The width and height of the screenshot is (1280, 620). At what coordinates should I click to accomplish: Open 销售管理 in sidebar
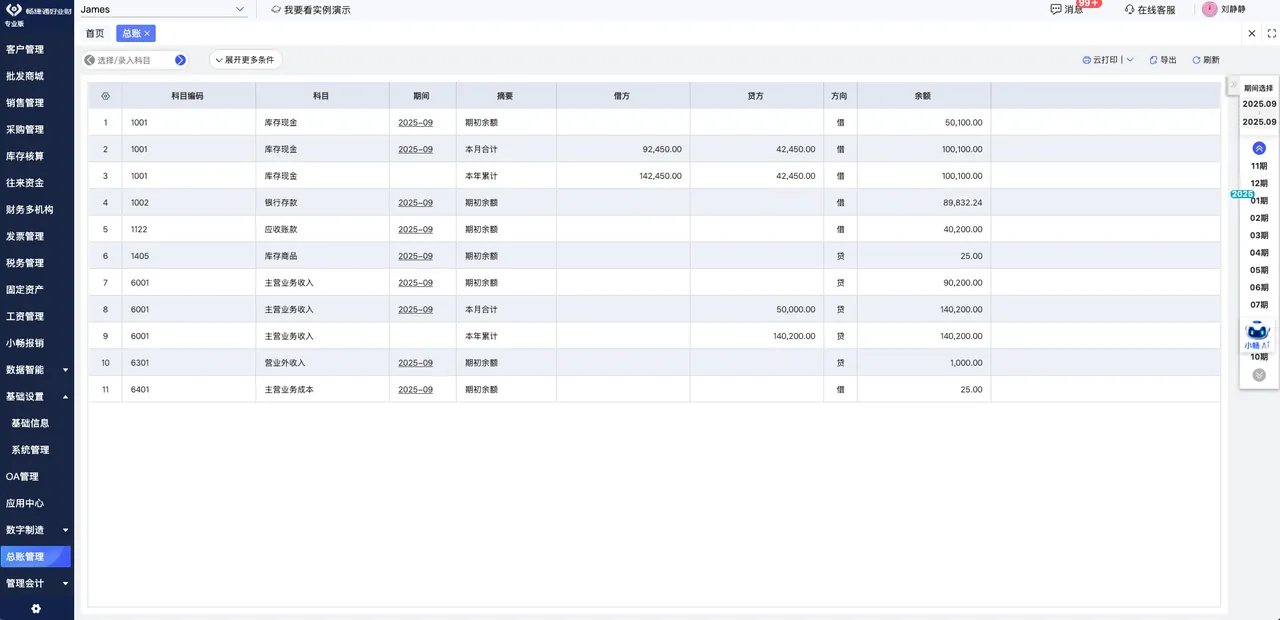[x=25, y=103]
